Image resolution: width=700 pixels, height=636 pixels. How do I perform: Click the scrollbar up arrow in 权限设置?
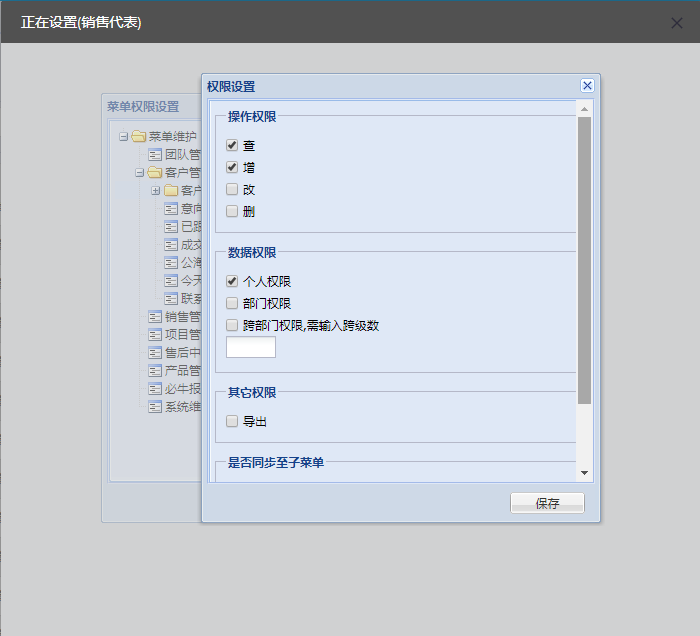click(584, 109)
